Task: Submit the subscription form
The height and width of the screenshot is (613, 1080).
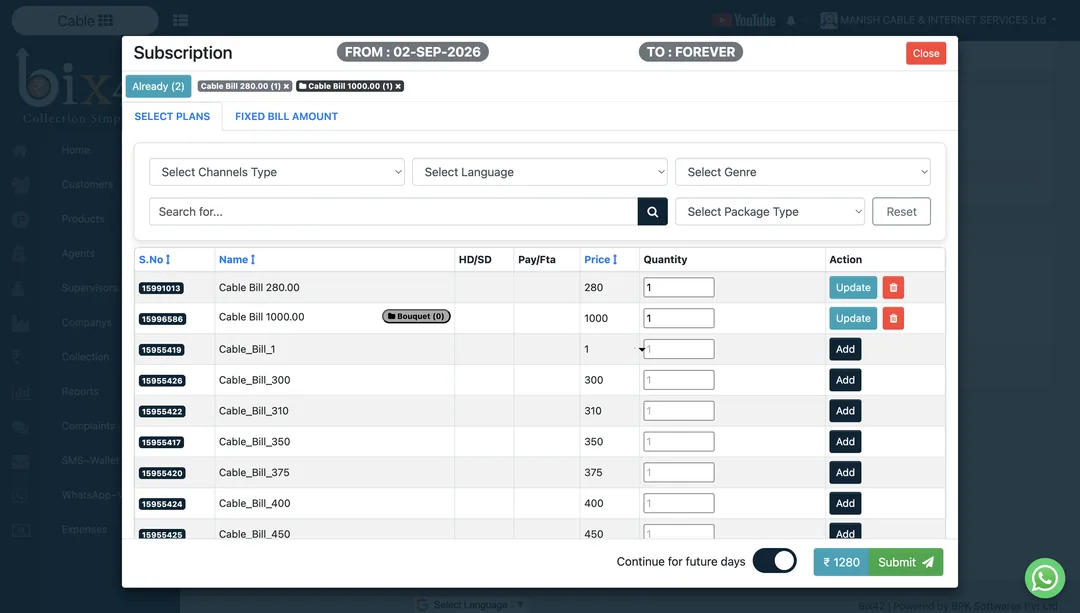Action: click(905, 562)
